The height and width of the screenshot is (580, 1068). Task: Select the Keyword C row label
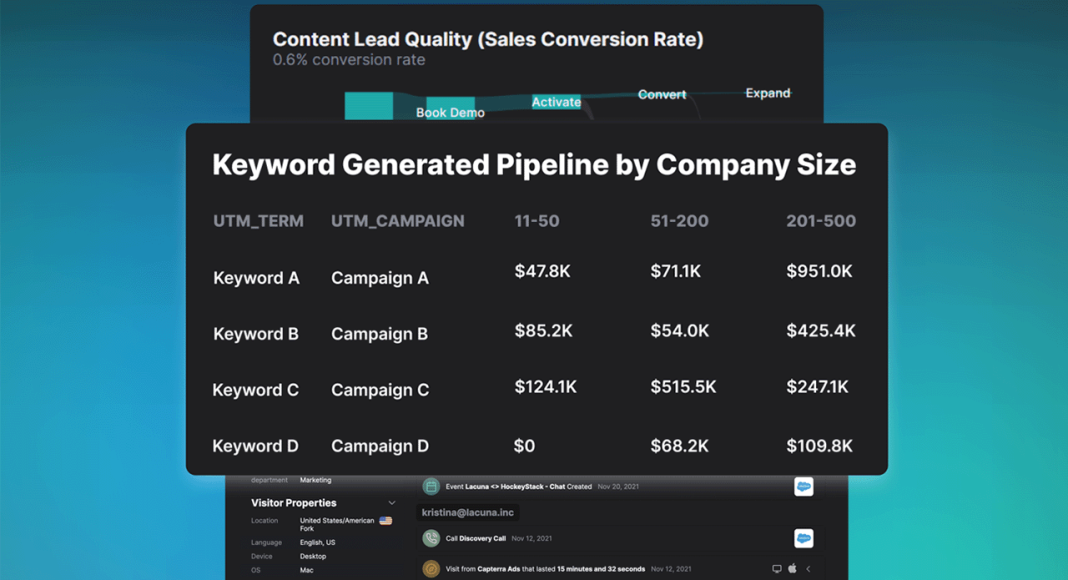[x=255, y=390]
